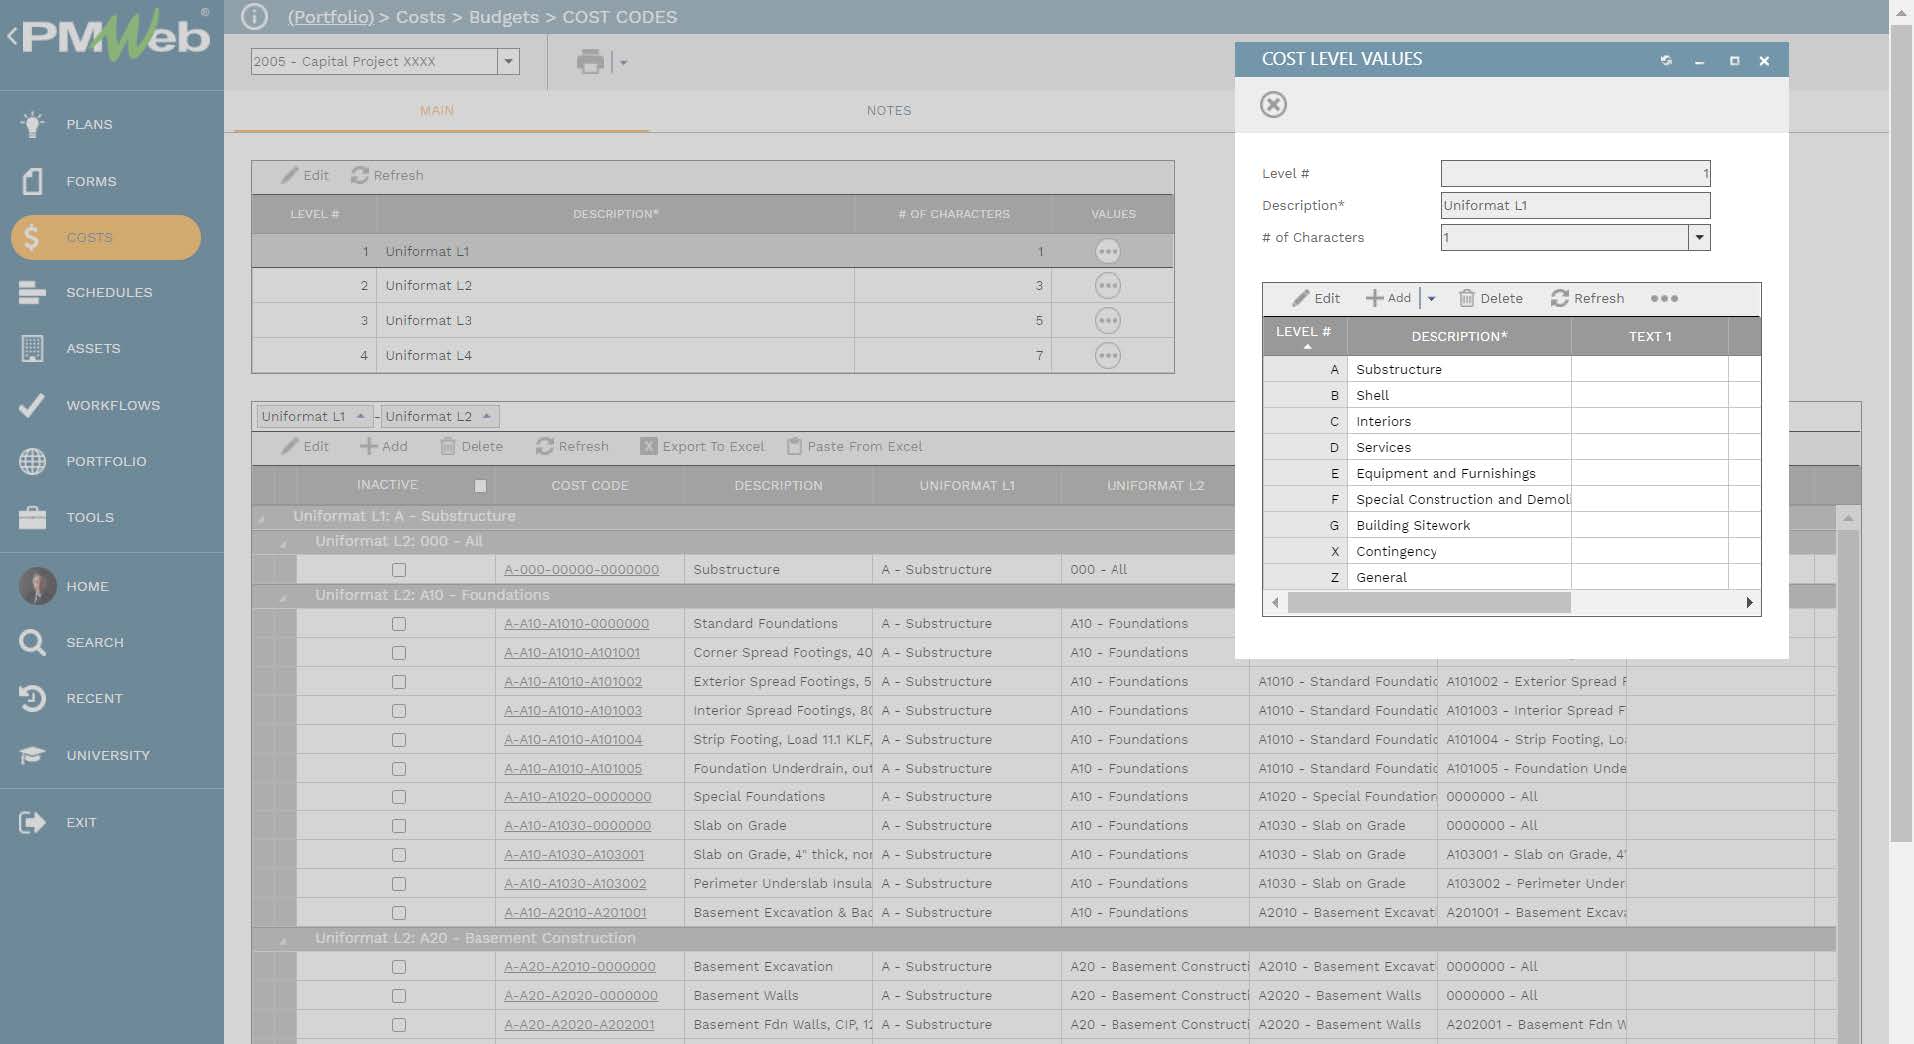1914x1044 pixels.
Task: Click the Delete trash icon in popup grid
Action: (x=1466, y=299)
